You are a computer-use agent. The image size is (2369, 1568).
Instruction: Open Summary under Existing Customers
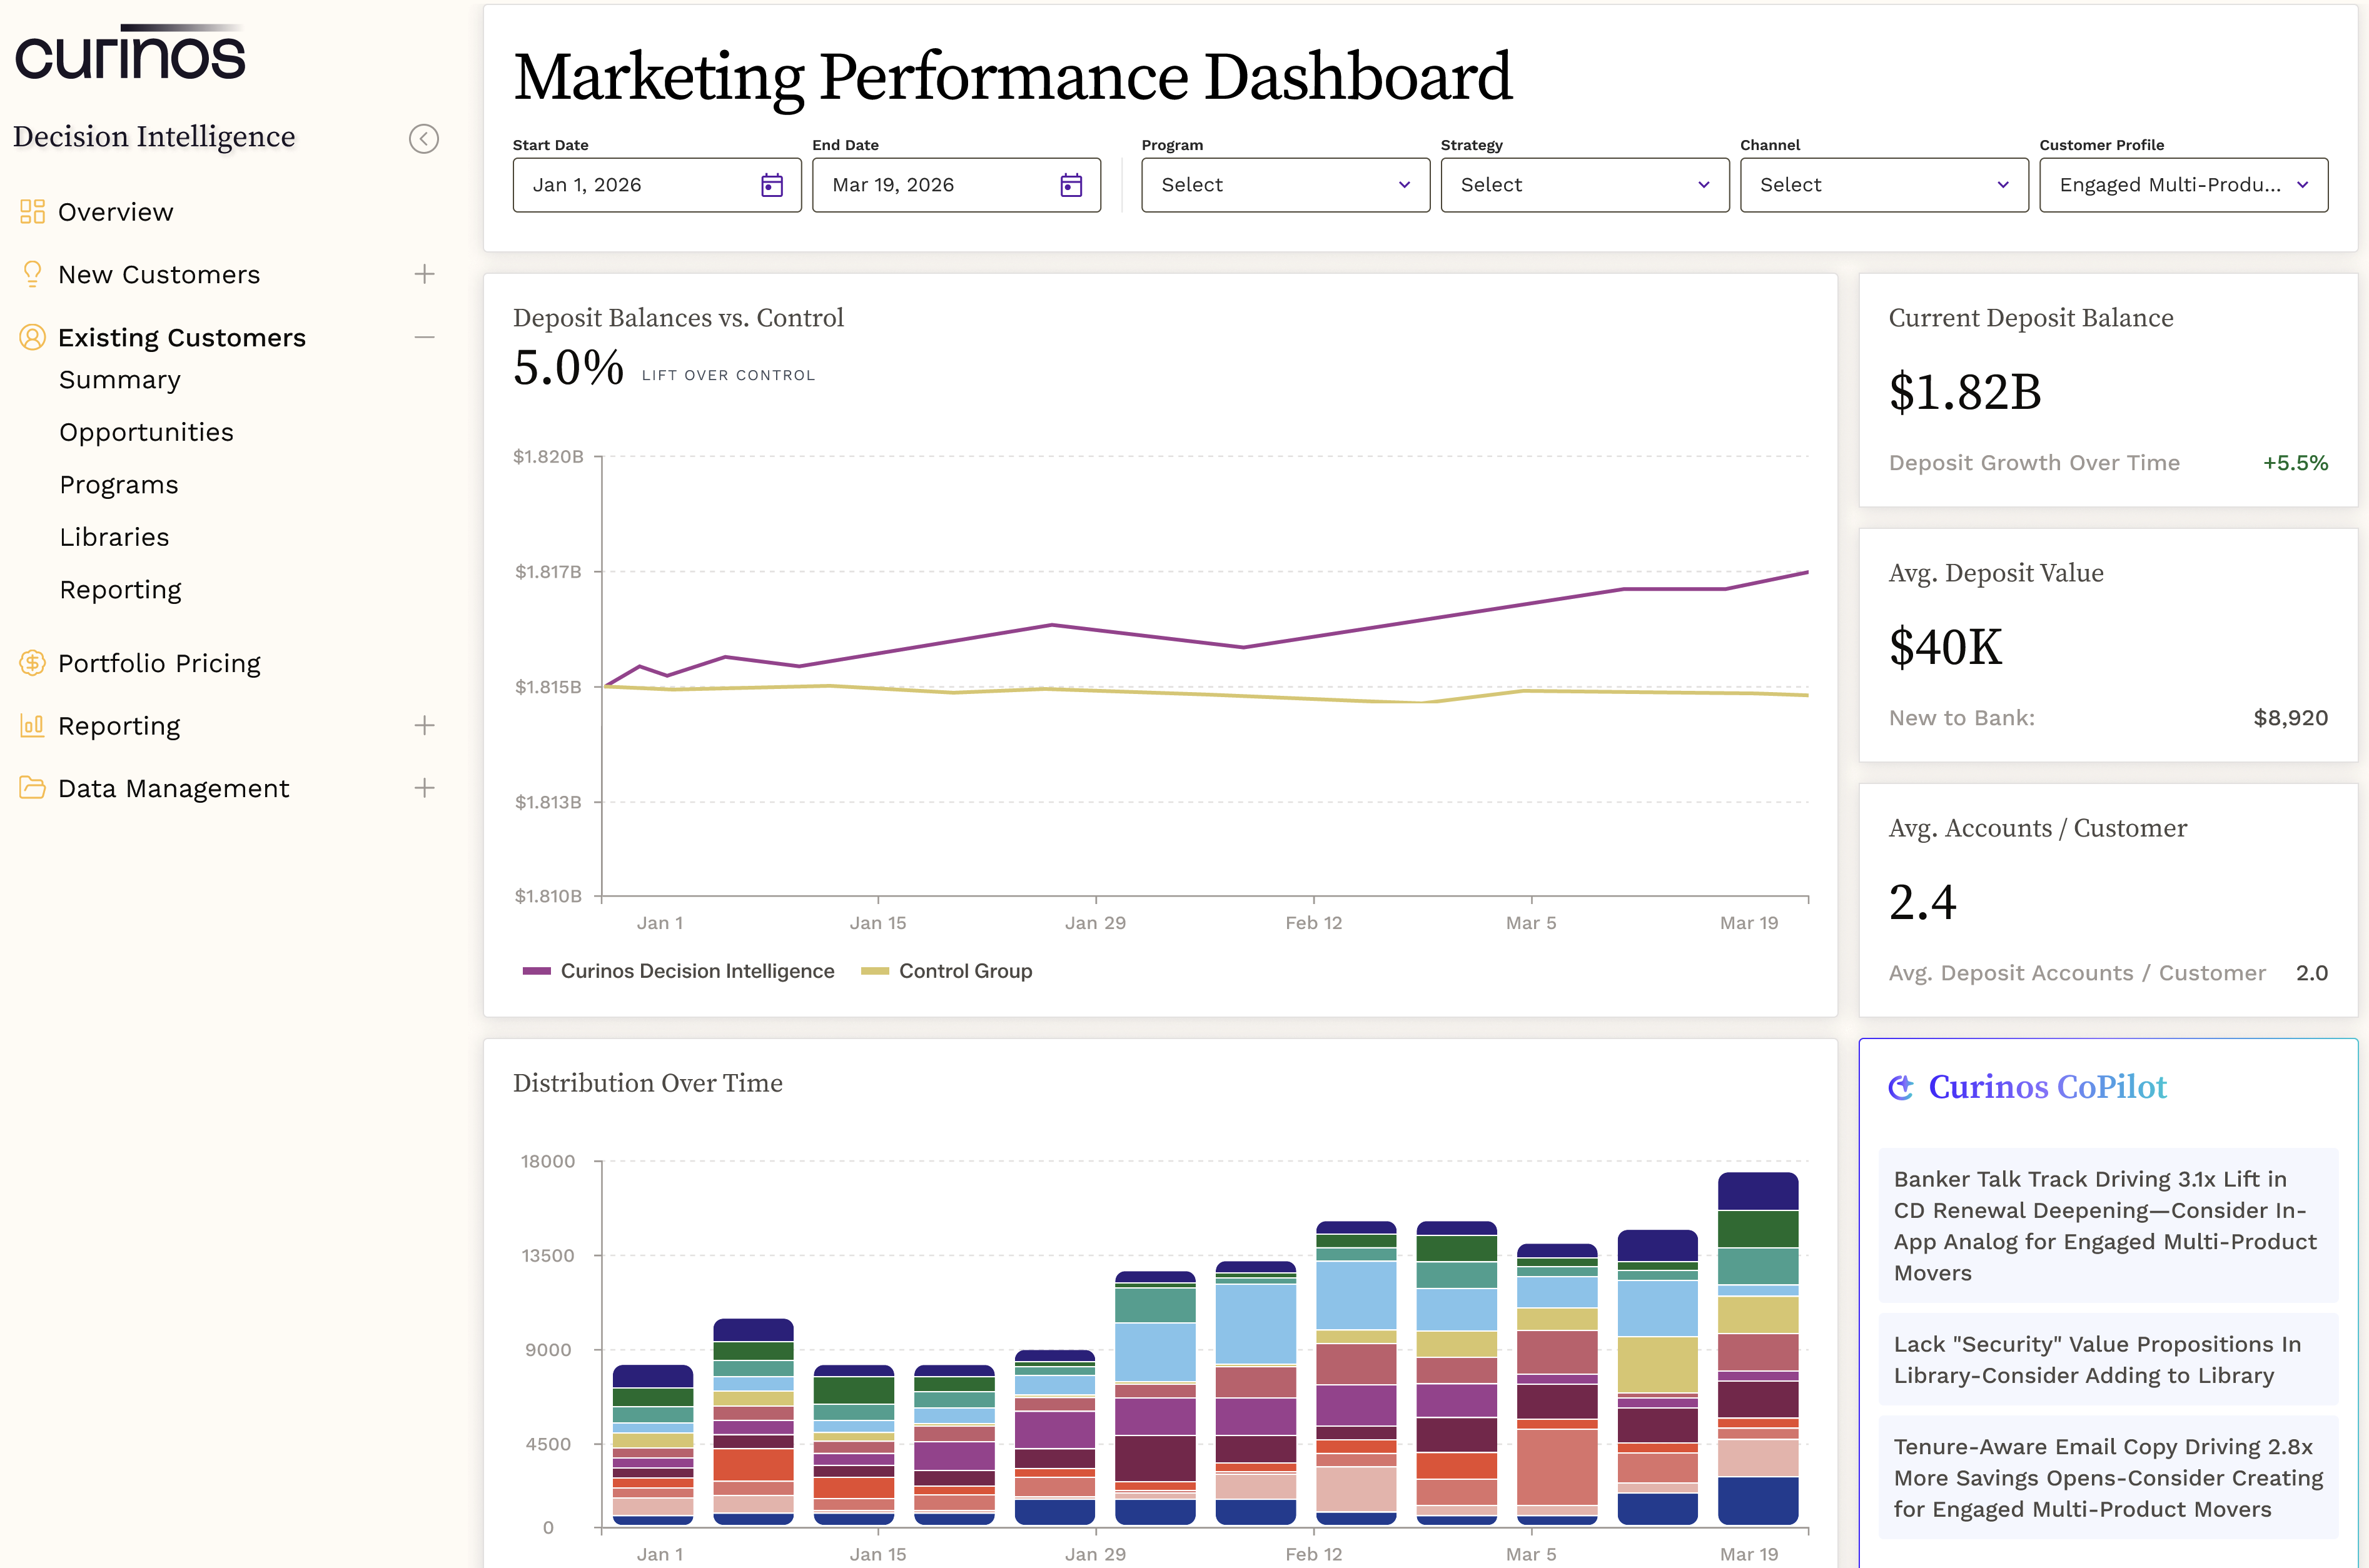(120, 380)
